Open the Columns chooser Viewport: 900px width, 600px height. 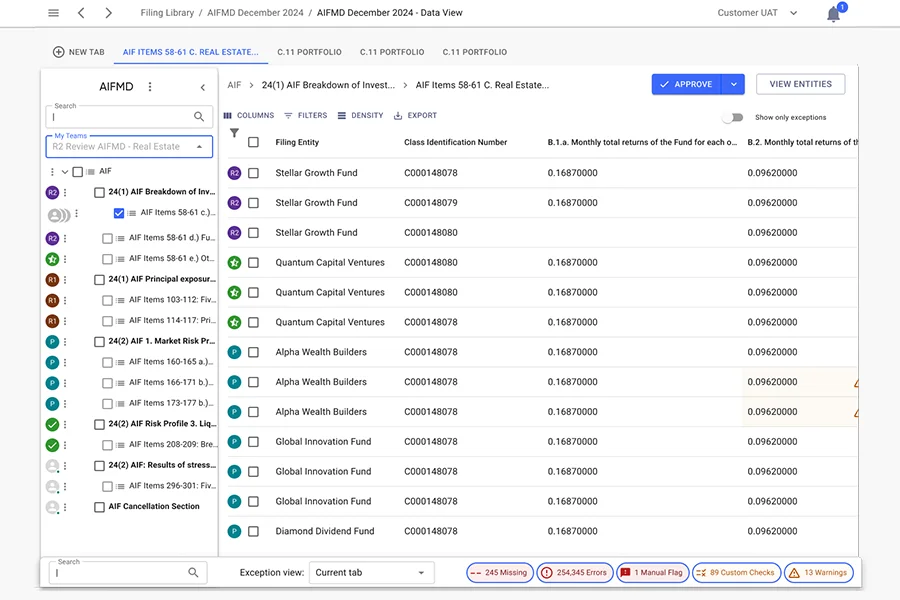point(248,116)
